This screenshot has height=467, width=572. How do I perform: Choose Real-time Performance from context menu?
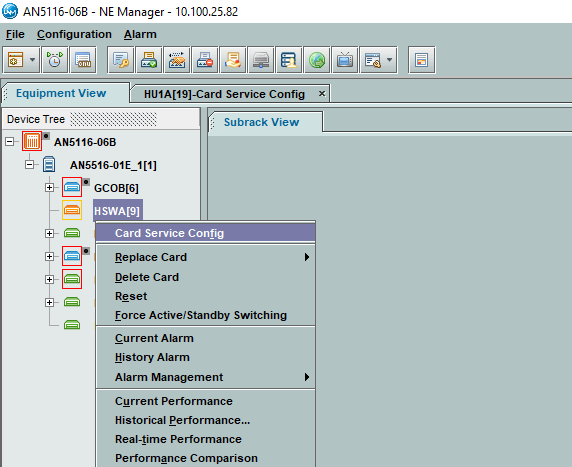[206, 439]
